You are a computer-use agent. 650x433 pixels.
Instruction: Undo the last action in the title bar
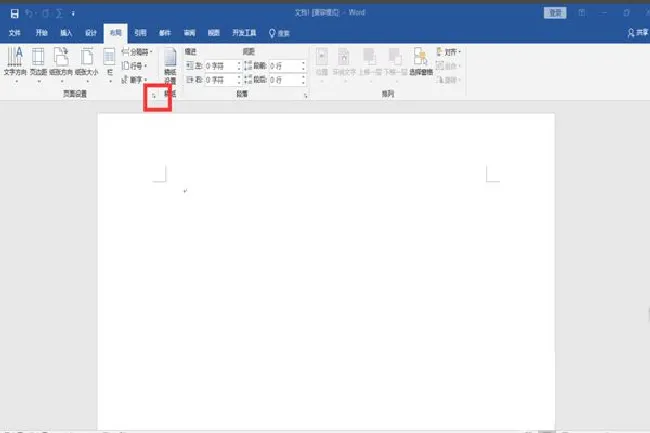[x=29, y=14]
